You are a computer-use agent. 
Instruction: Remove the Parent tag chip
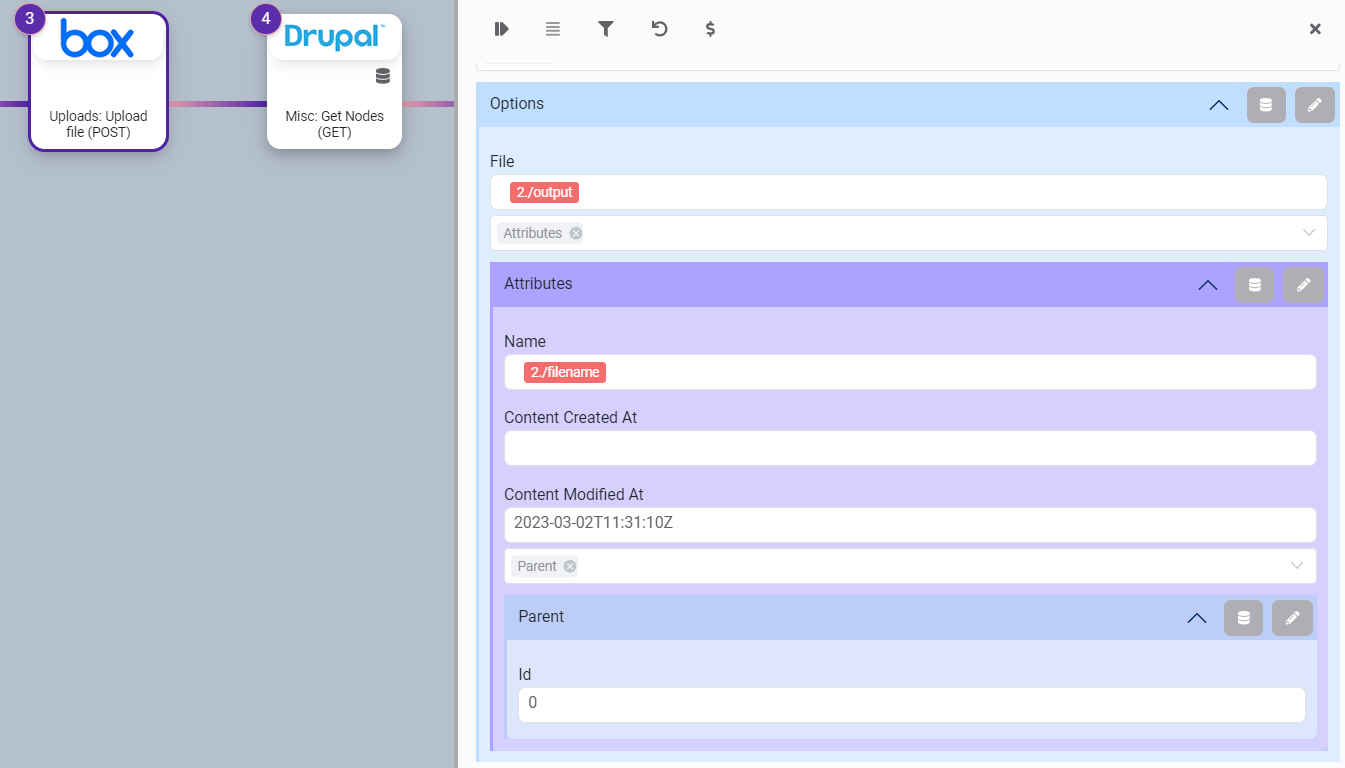point(570,566)
